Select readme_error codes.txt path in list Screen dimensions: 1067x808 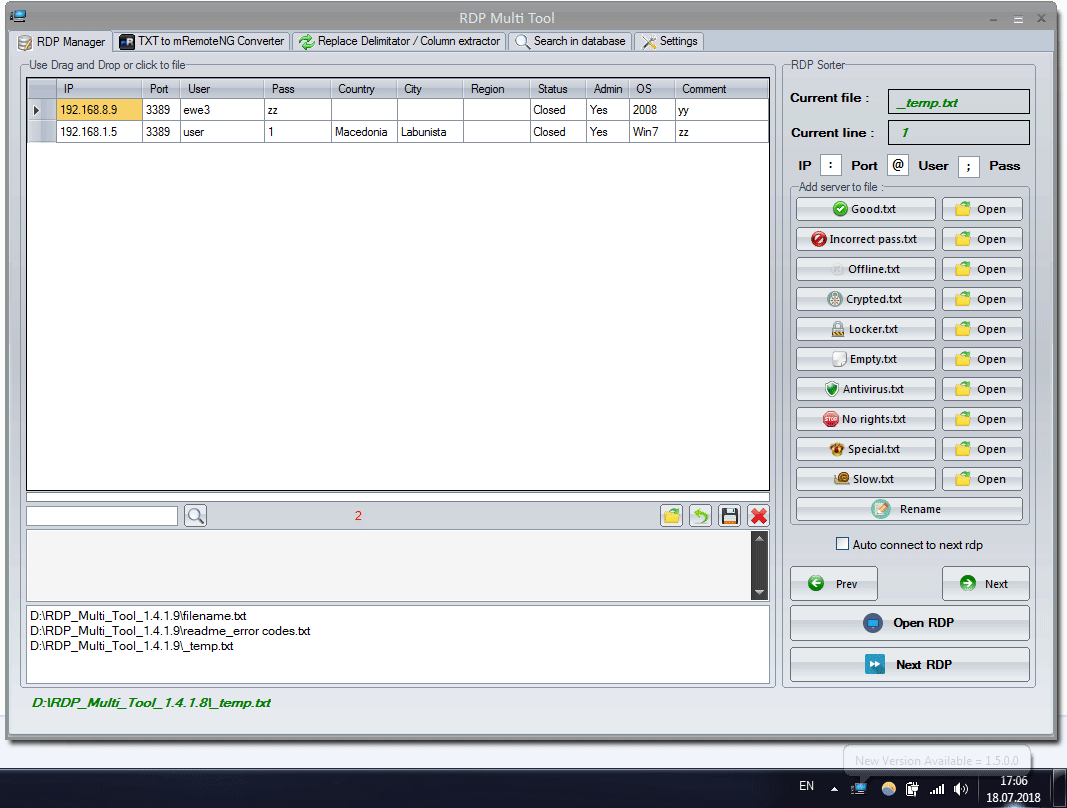coord(170,631)
